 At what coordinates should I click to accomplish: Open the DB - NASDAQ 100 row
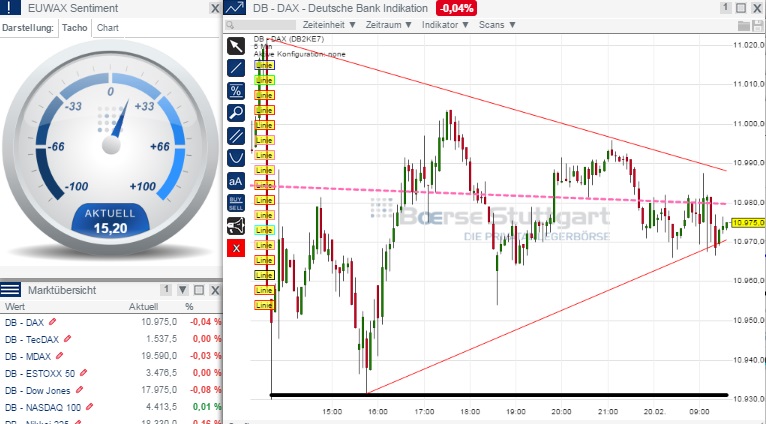[x=111, y=406]
